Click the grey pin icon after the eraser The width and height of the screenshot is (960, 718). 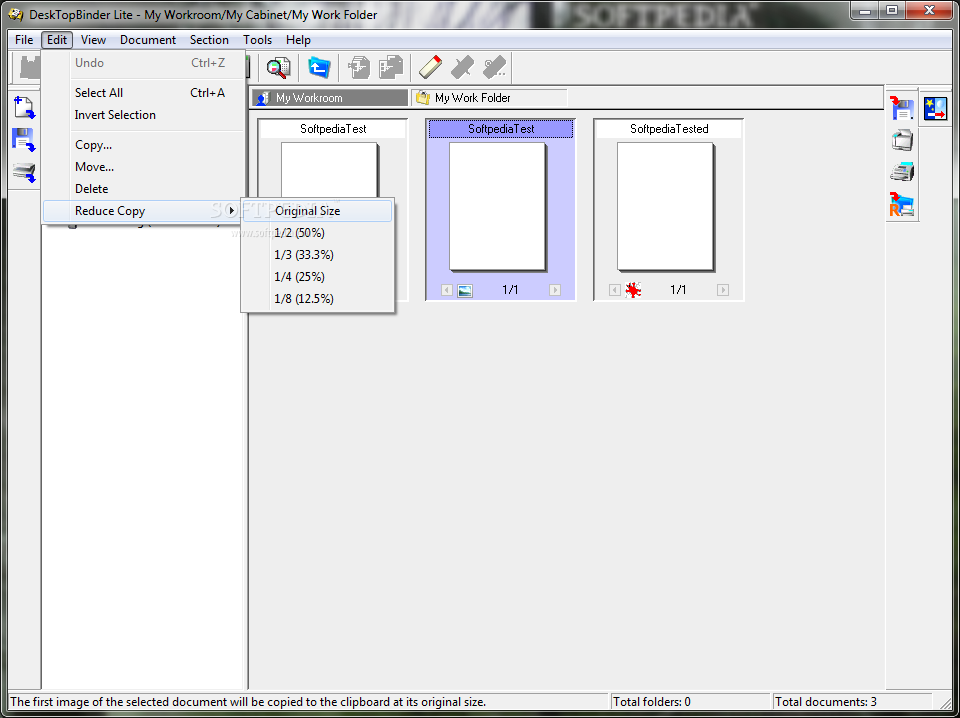click(x=462, y=67)
